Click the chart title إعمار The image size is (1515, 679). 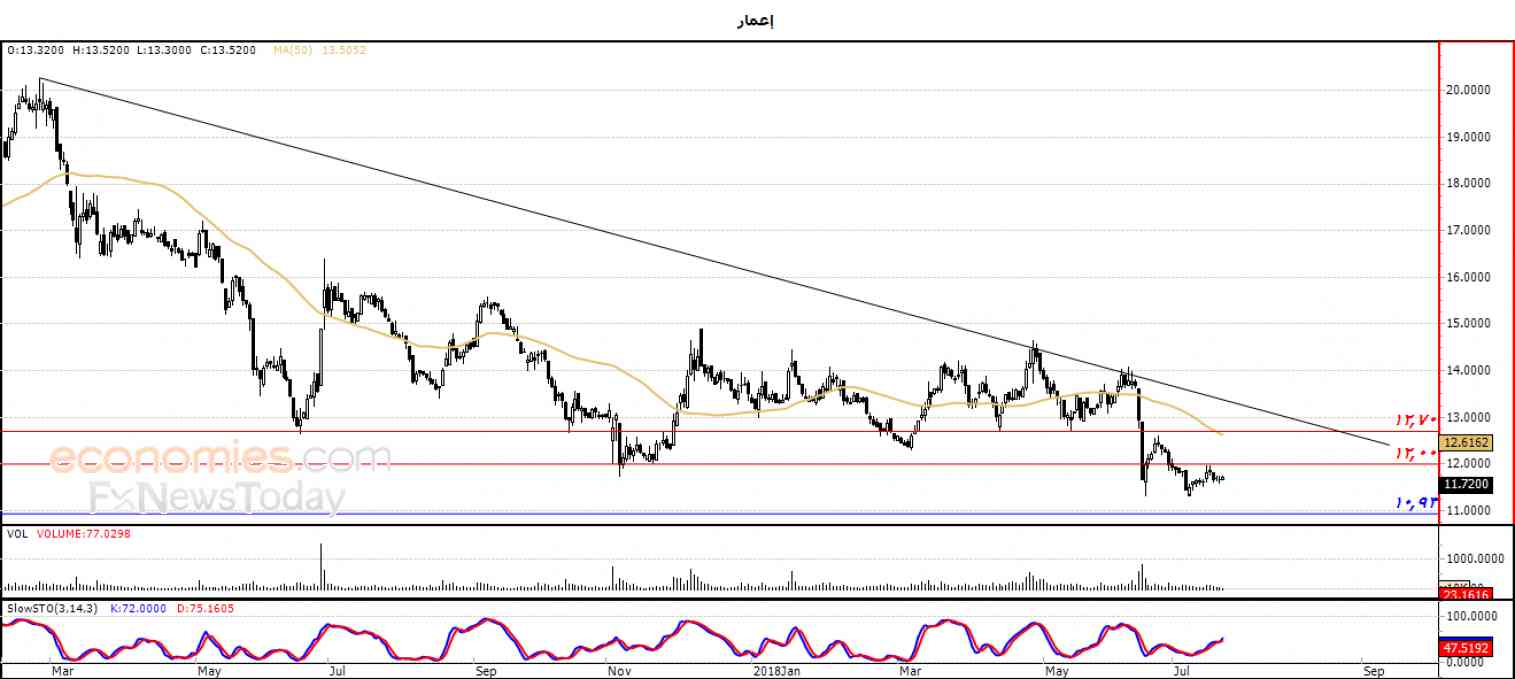[x=755, y=20]
